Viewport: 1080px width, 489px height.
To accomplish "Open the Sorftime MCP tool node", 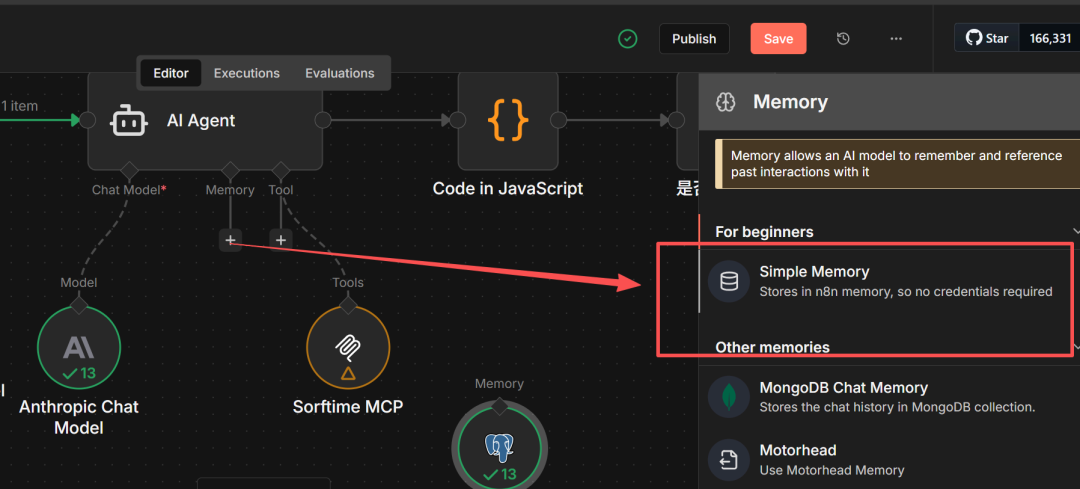I will point(347,348).
